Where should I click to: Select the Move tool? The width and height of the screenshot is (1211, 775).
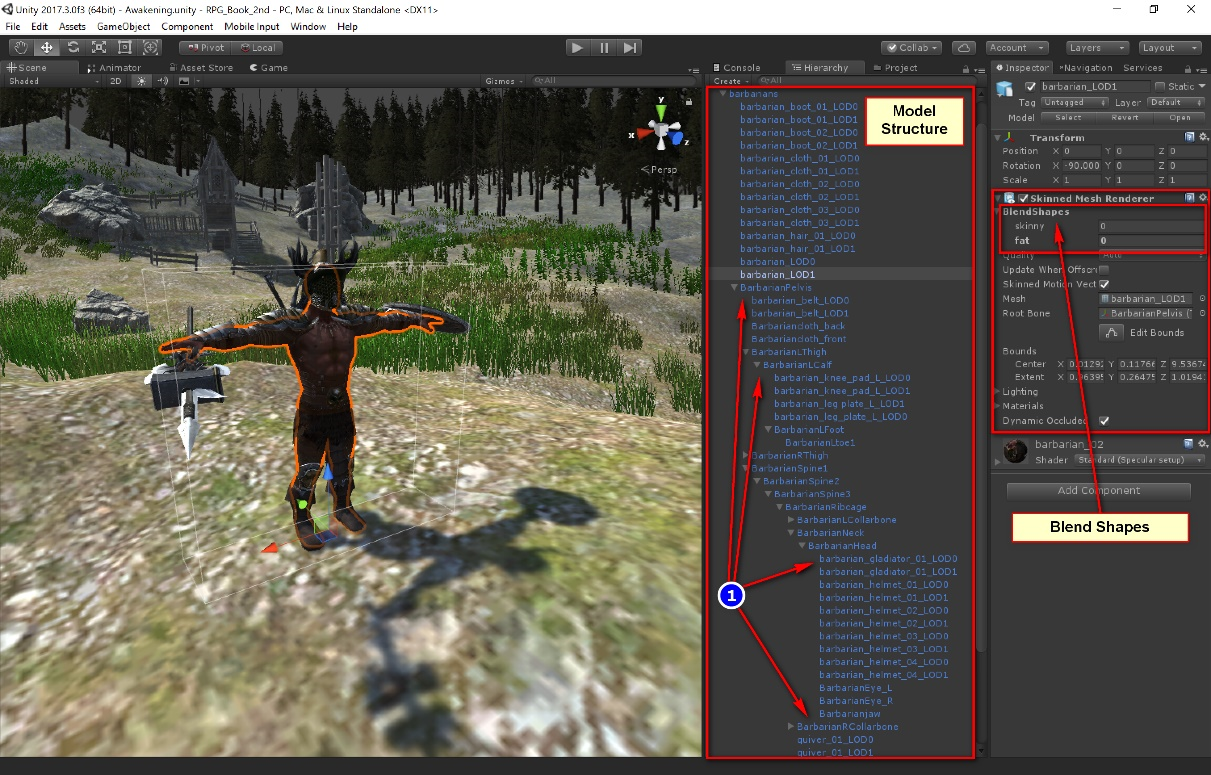click(x=47, y=47)
